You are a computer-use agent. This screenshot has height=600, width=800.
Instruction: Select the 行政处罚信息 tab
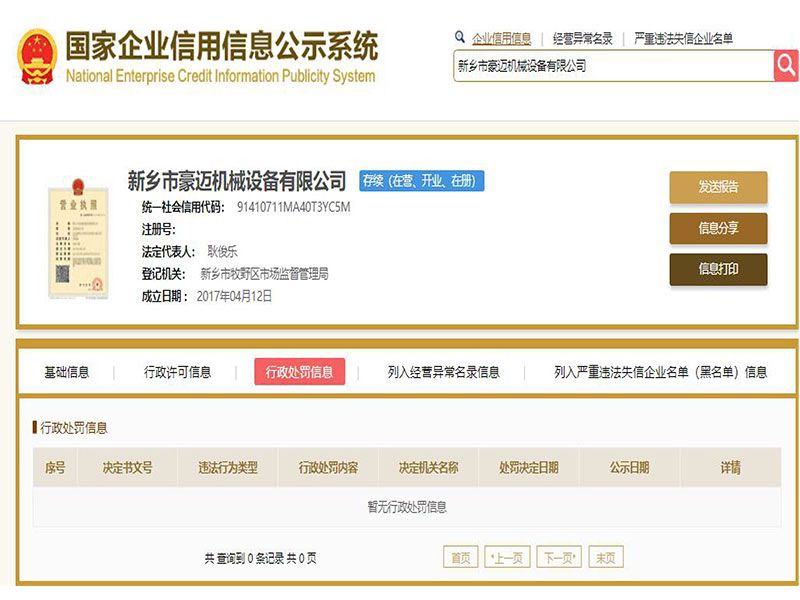point(299,371)
